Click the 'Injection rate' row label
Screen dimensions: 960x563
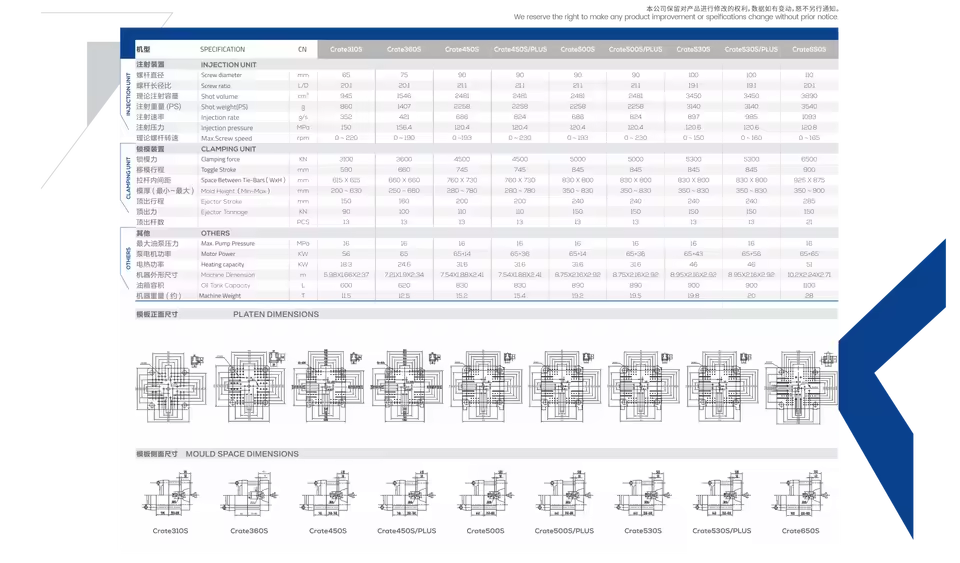(220, 117)
